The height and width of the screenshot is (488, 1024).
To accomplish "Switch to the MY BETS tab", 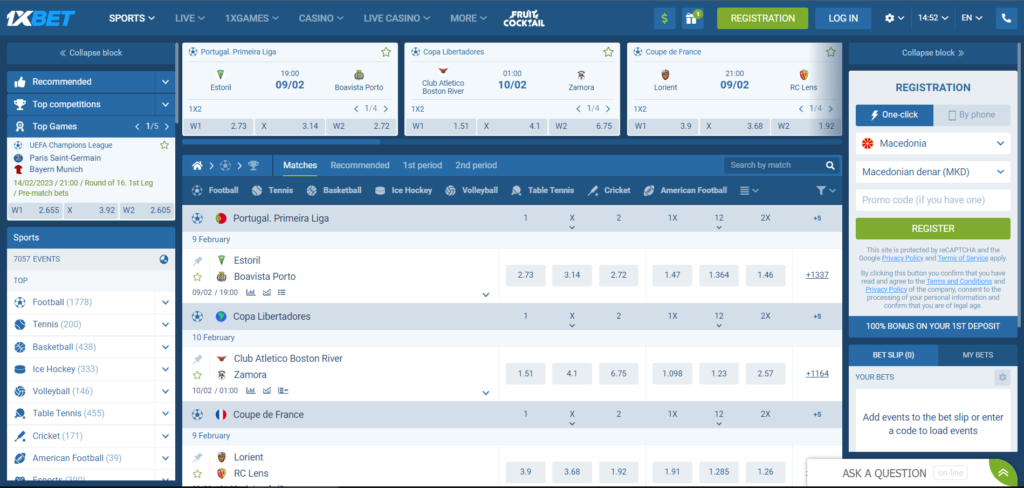I will (x=978, y=355).
